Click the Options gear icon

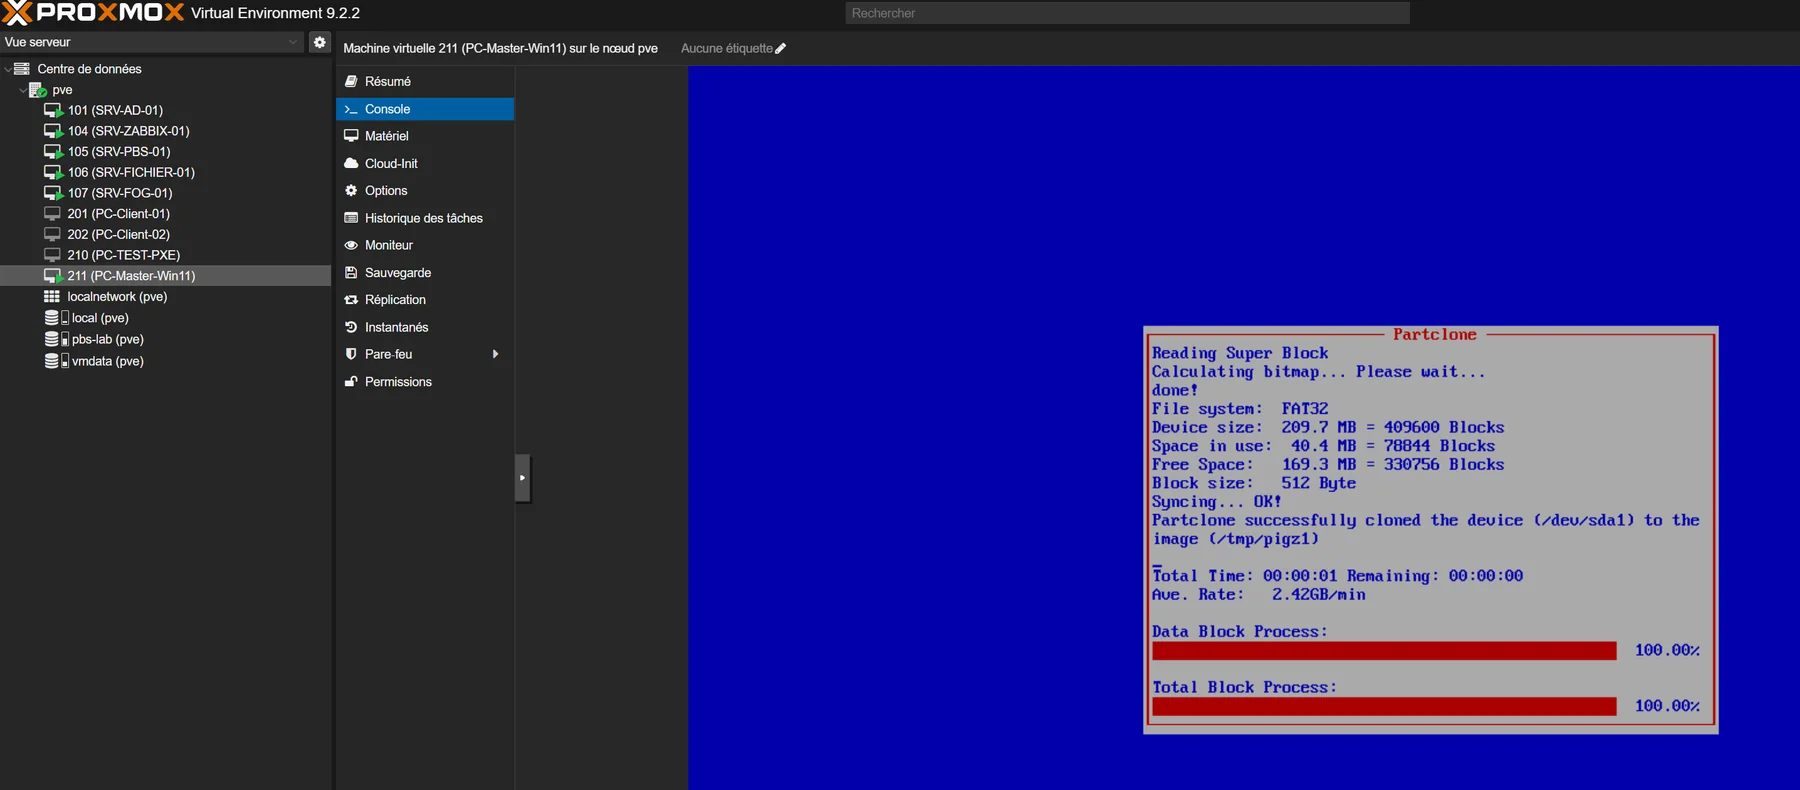pos(351,190)
